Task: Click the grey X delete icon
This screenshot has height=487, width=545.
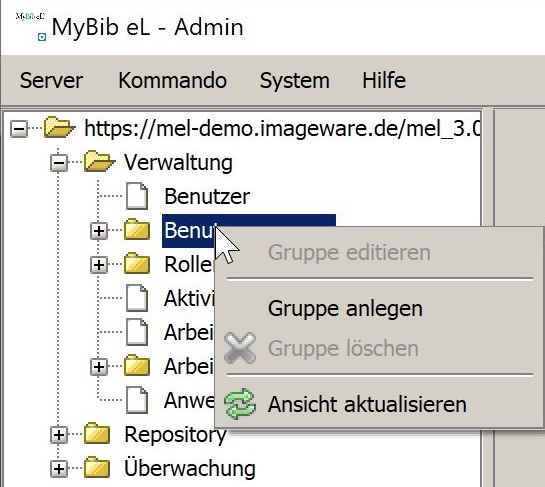Action: point(240,348)
